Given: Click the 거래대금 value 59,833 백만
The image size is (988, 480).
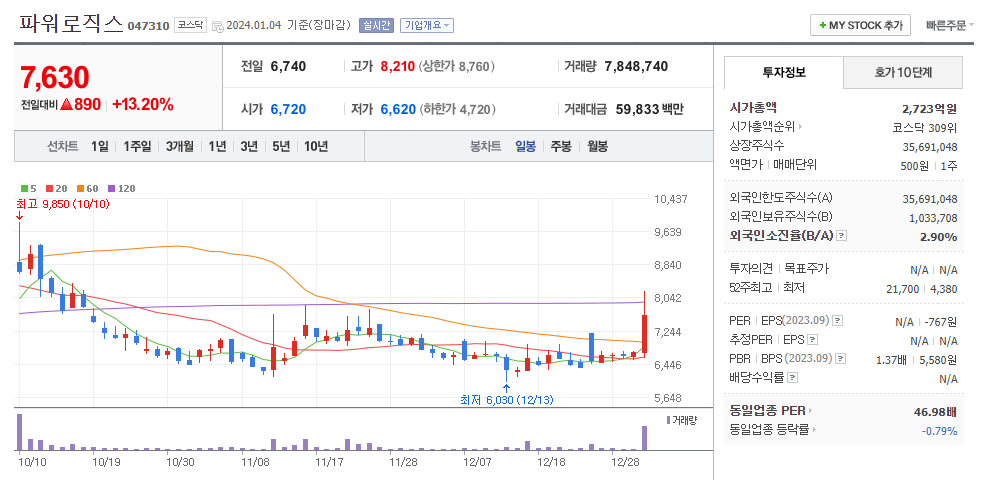Looking at the screenshot, I should point(650,109).
